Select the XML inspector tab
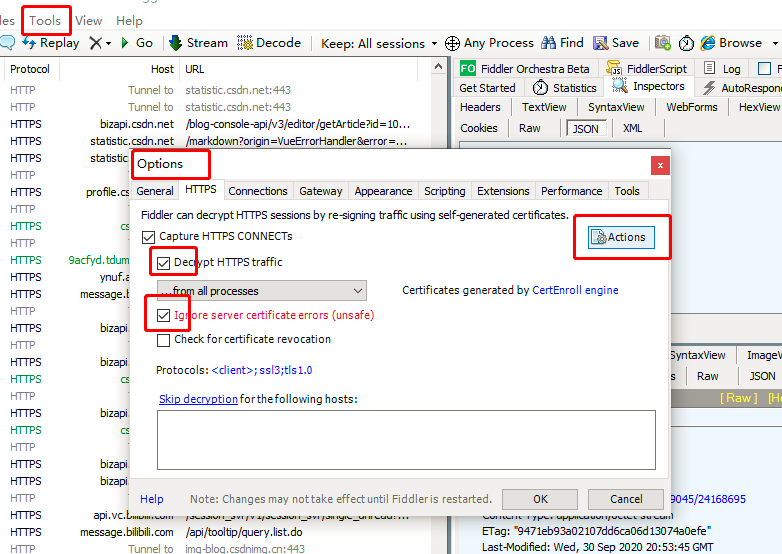Viewport: 782px width, 554px height. (x=632, y=128)
